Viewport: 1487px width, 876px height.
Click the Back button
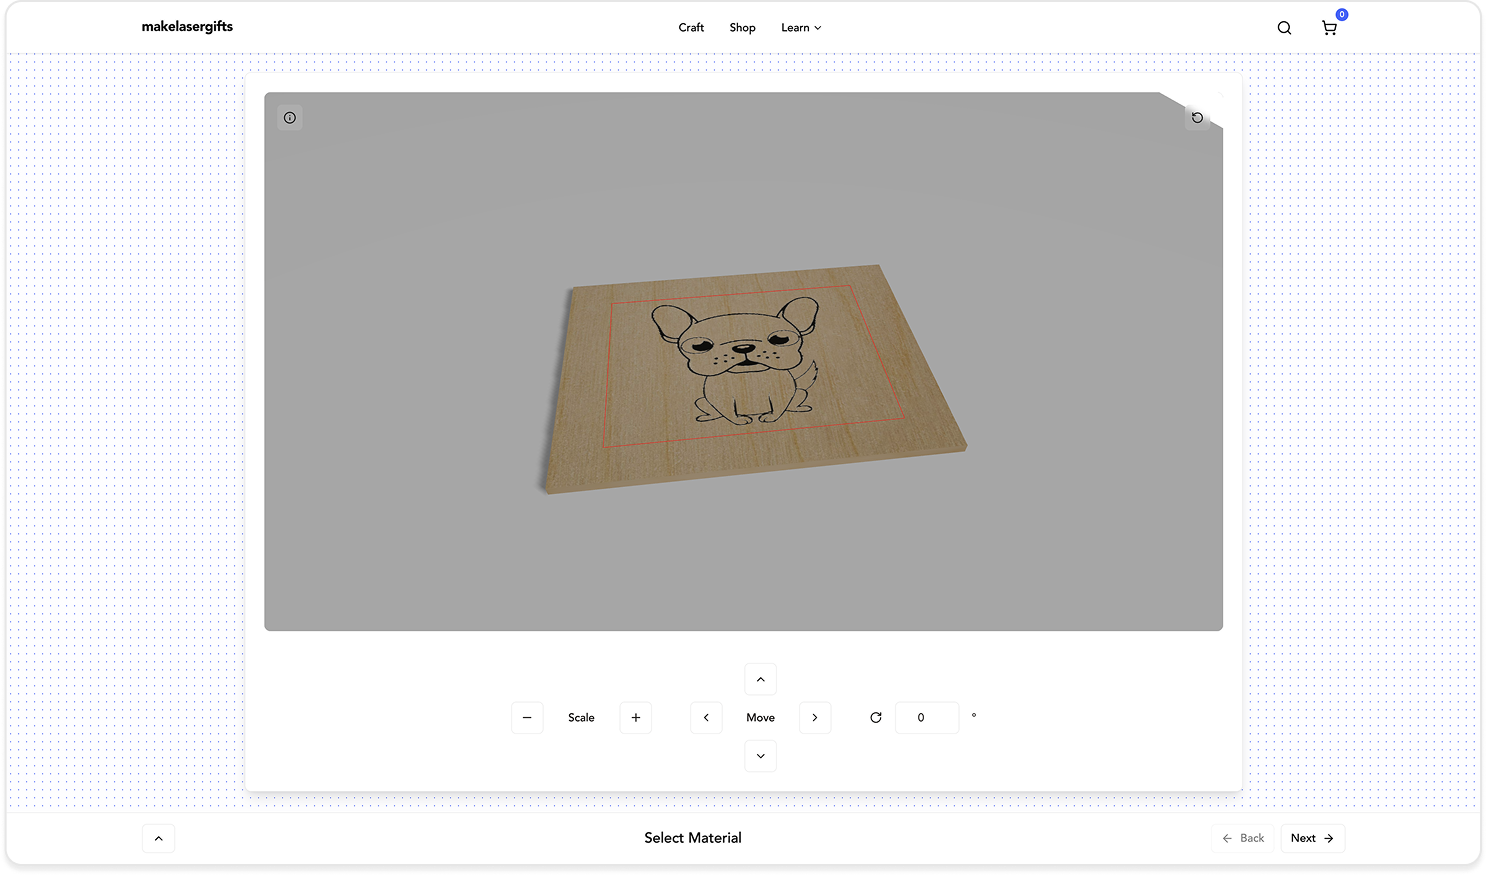(1242, 838)
